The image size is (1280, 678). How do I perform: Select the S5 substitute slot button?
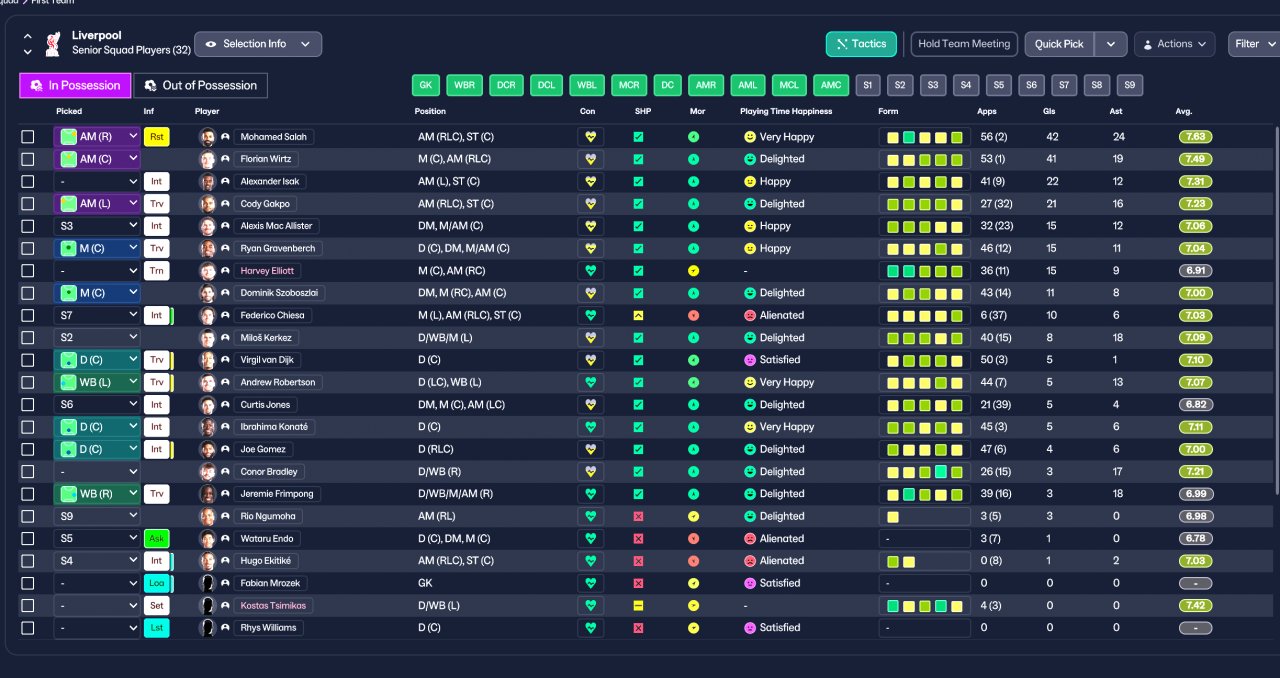pos(997,85)
